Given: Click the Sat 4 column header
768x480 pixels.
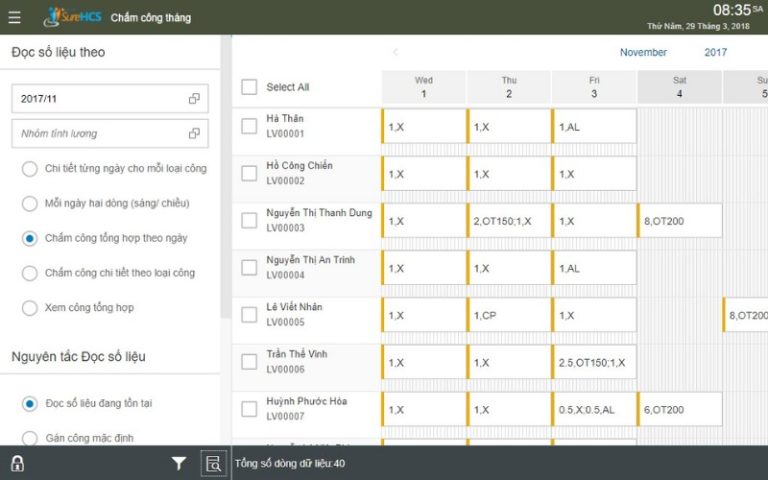Looking at the screenshot, I should (679, 87).
